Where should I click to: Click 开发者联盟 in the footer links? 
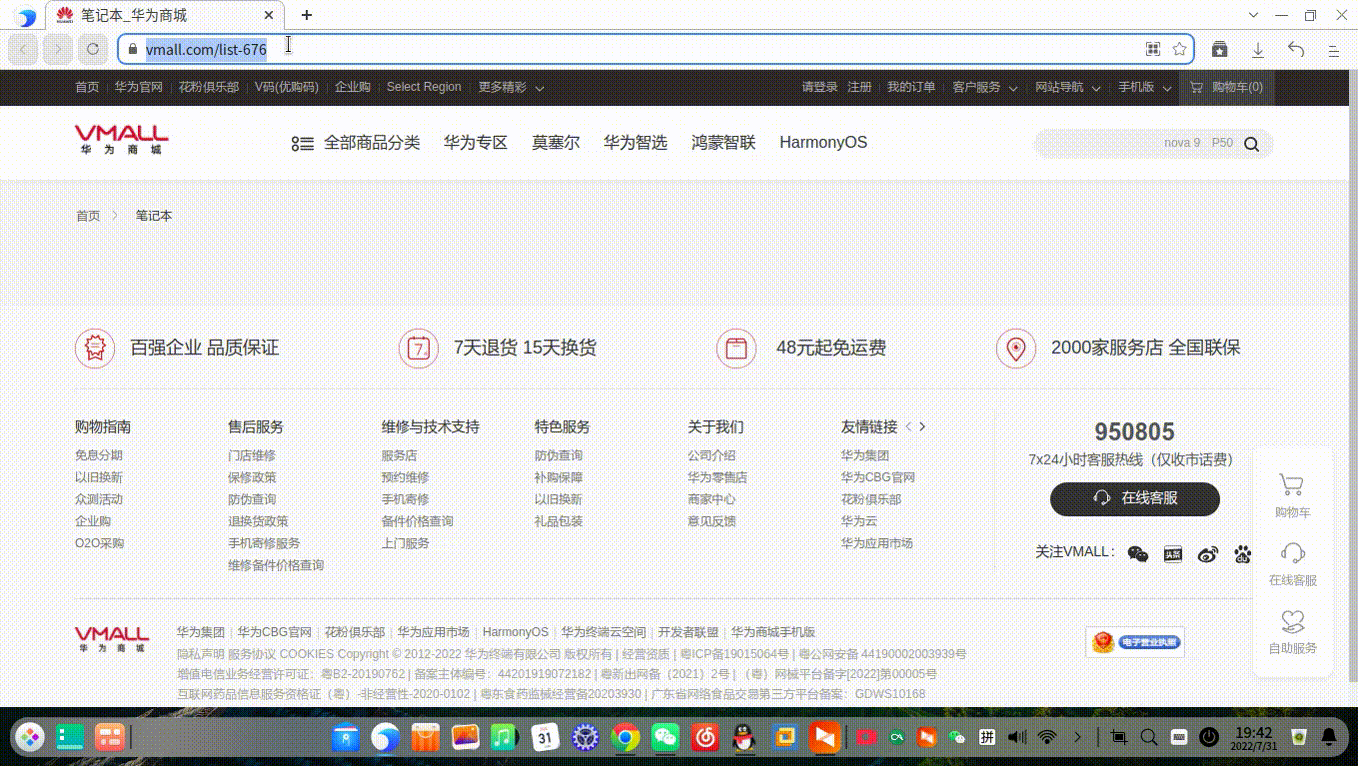point(688,632)
